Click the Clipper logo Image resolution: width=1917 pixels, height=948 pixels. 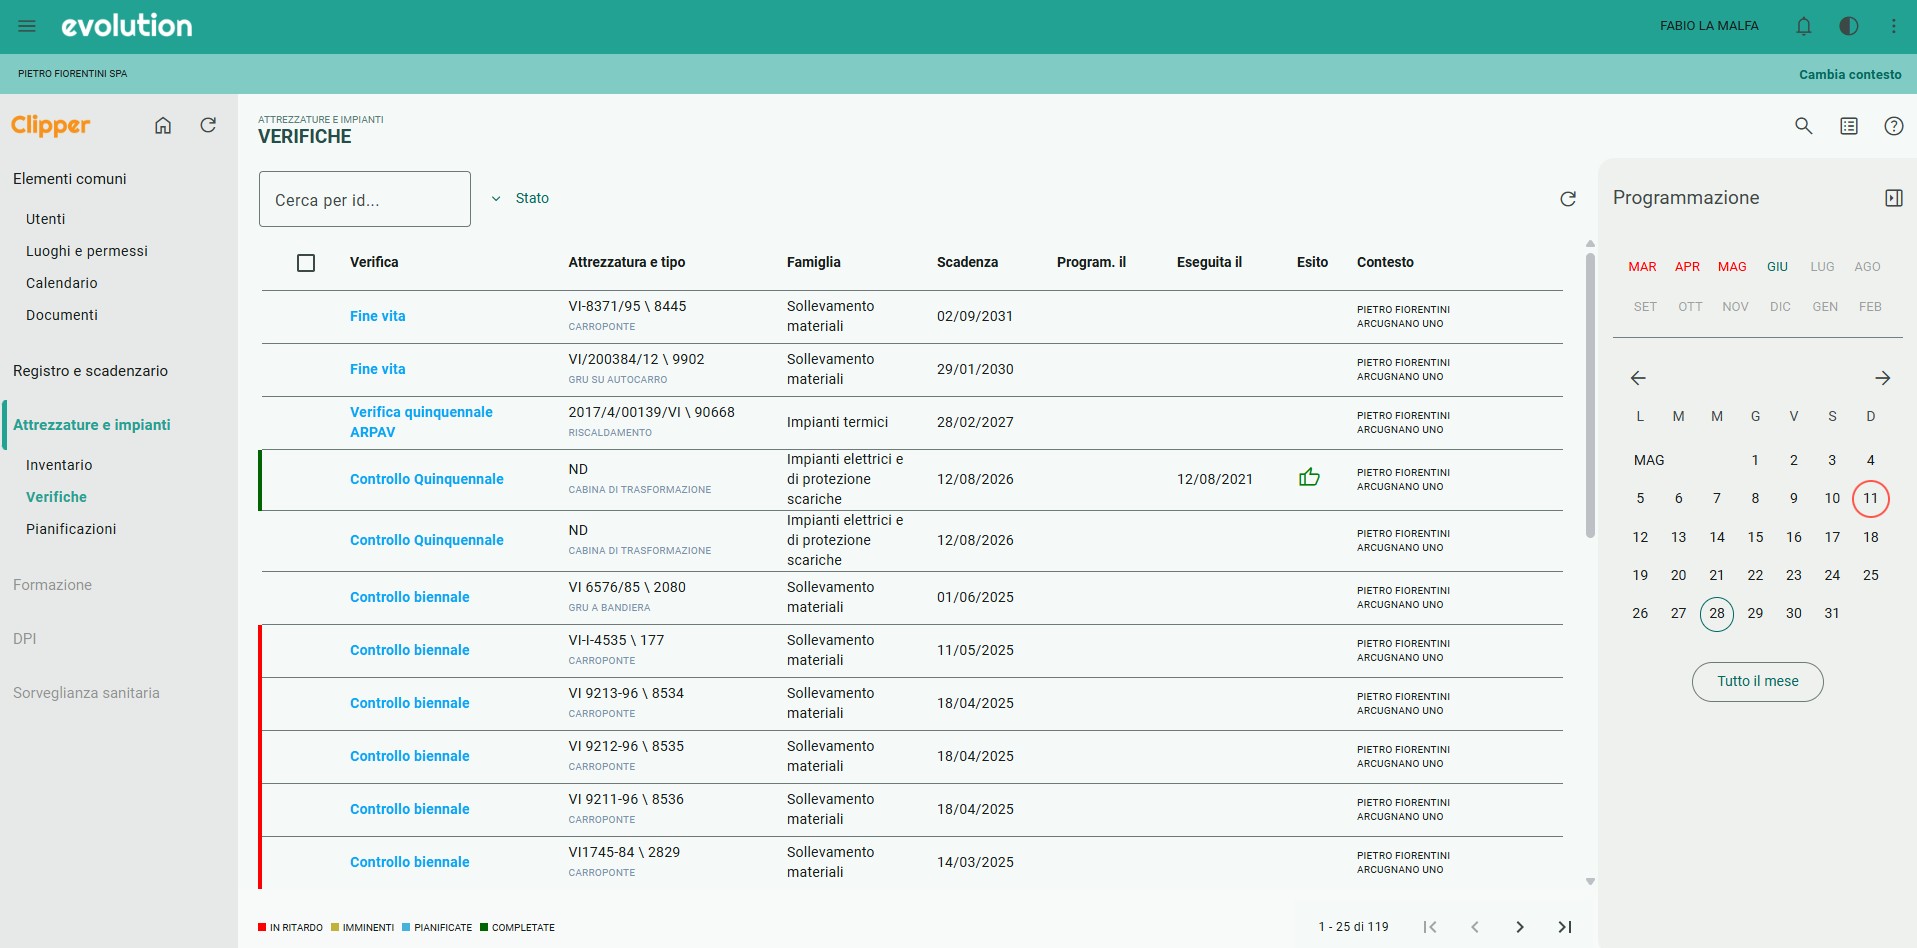[x=51, y=126]
